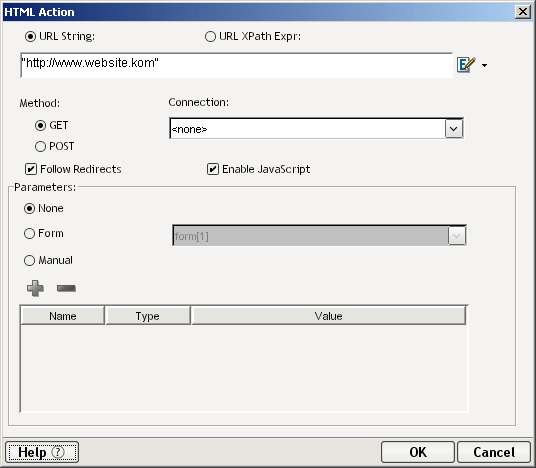The image size is (536, 468).
Task: Toggle the Follow Redirects checkbox
Action: [x=31, y=169]
